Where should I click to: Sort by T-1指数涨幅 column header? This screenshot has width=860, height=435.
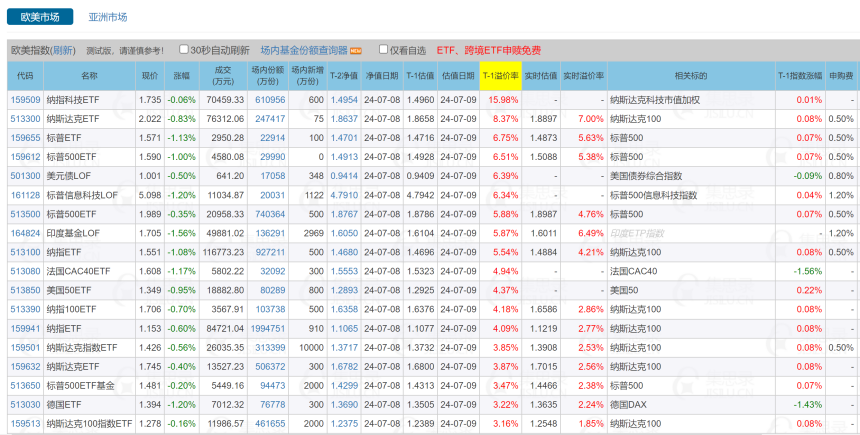(x=799, y=75)
